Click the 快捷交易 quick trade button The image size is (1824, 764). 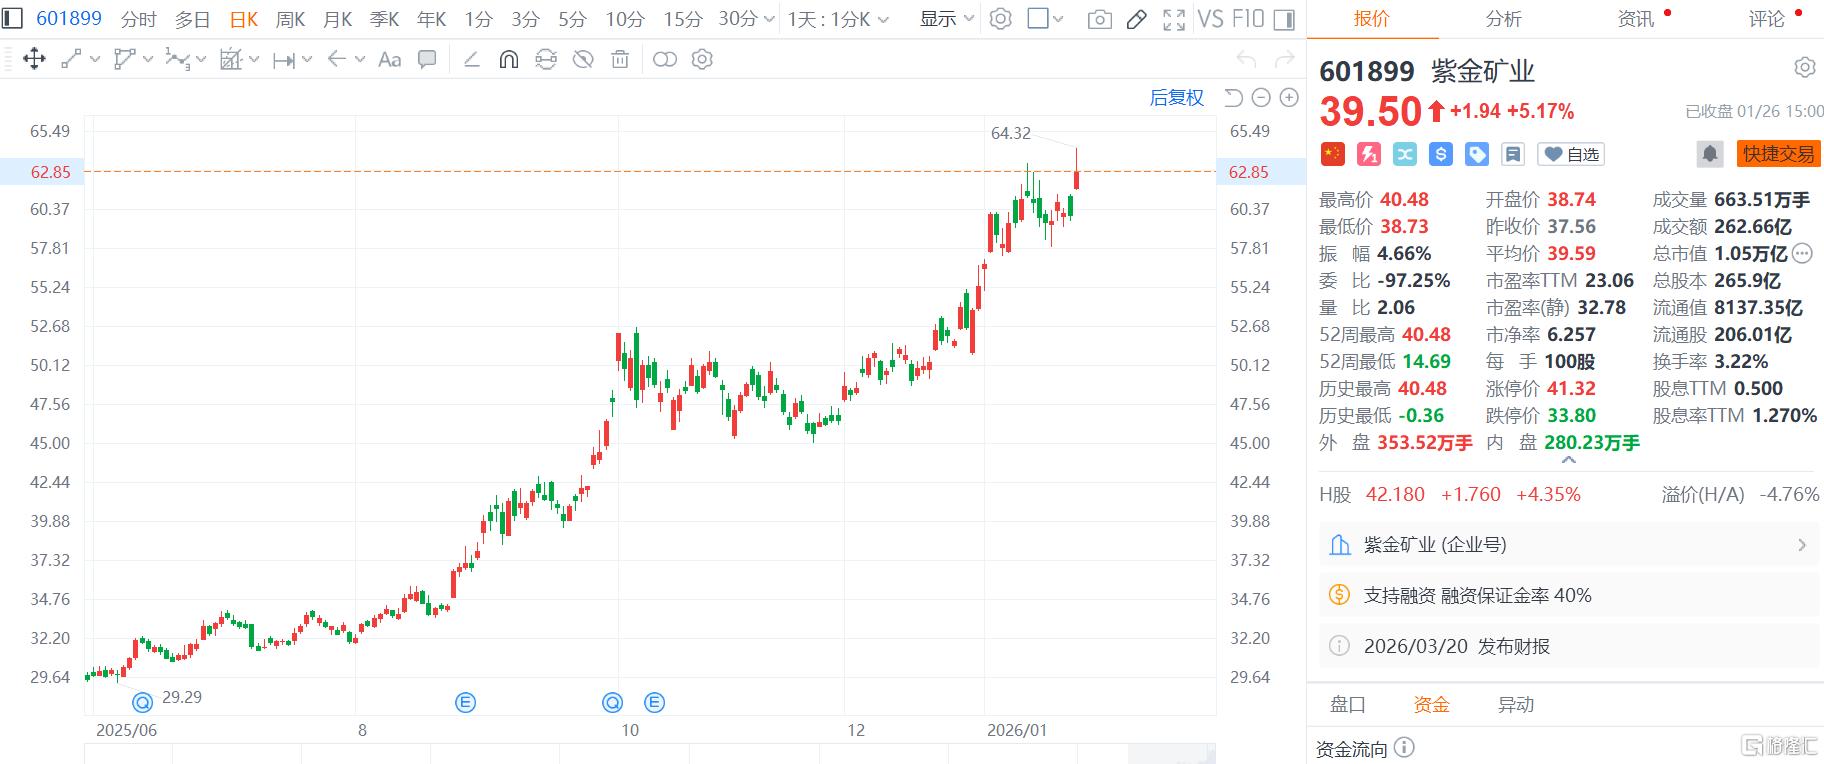(1778, 154)
